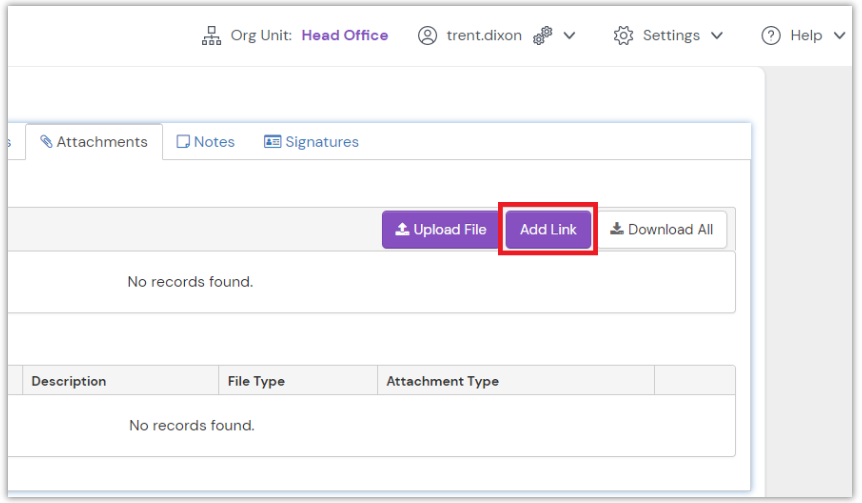
Task: Click the ID card icon on Signatures tab
Action: pos(272,142)
